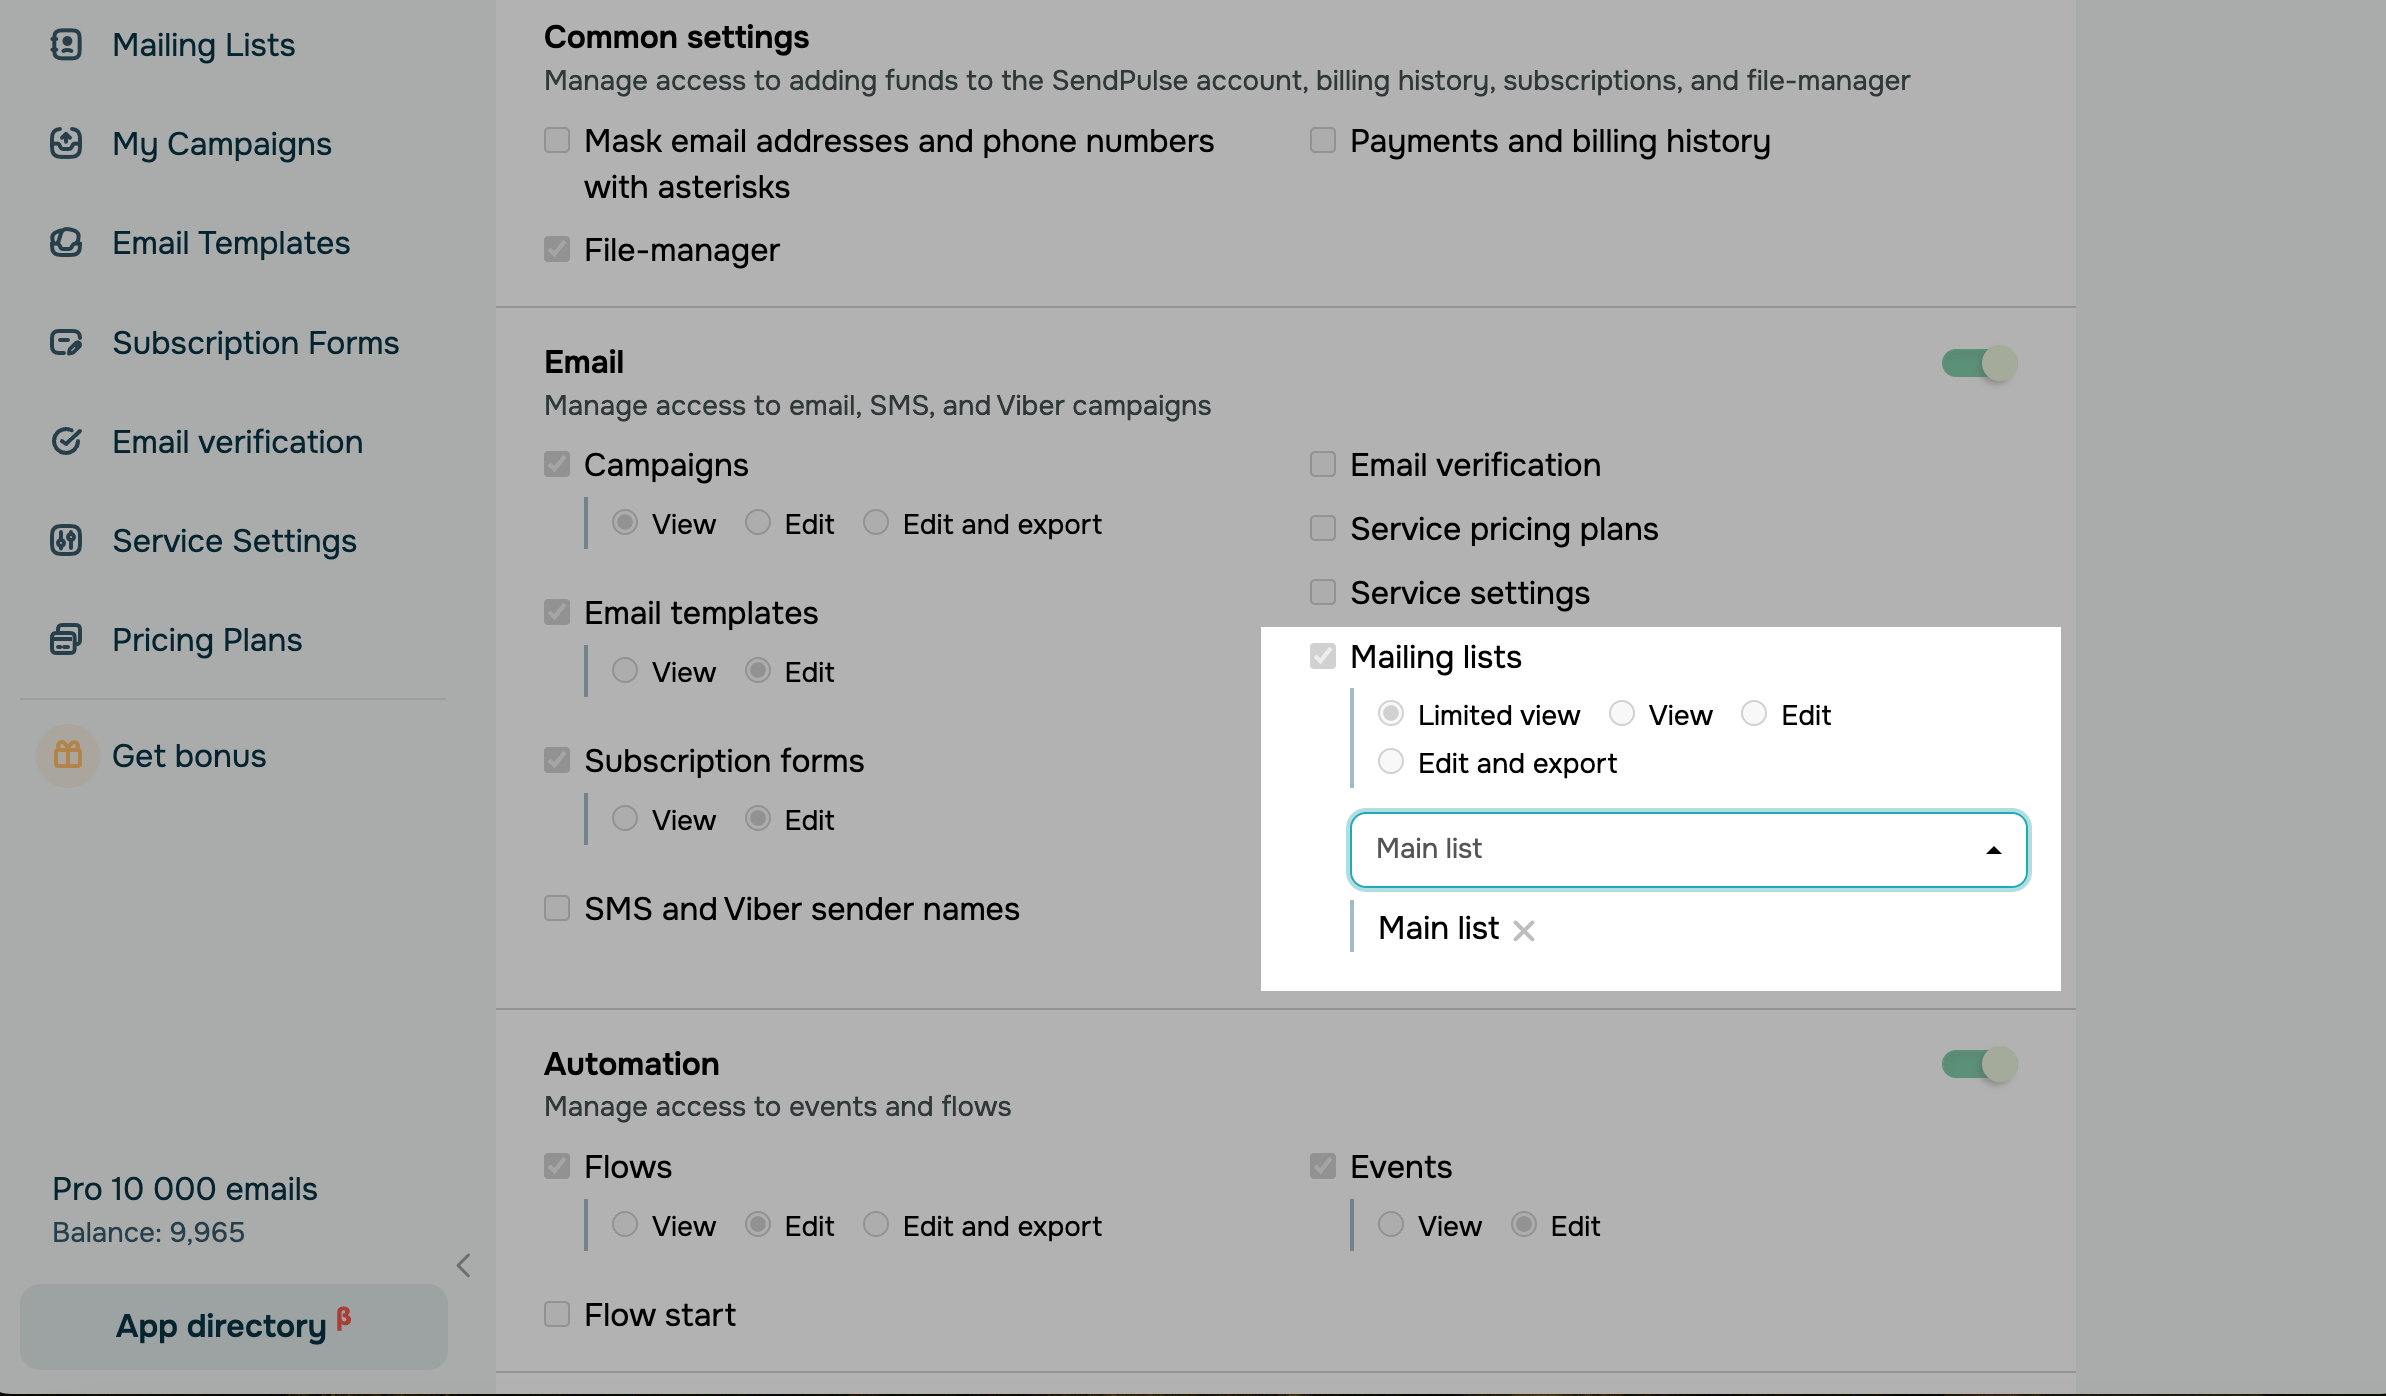Screen dimensions: 2386x1396
Task: Click the Mailing Lists sidebar icon
Action: (66, 45)
